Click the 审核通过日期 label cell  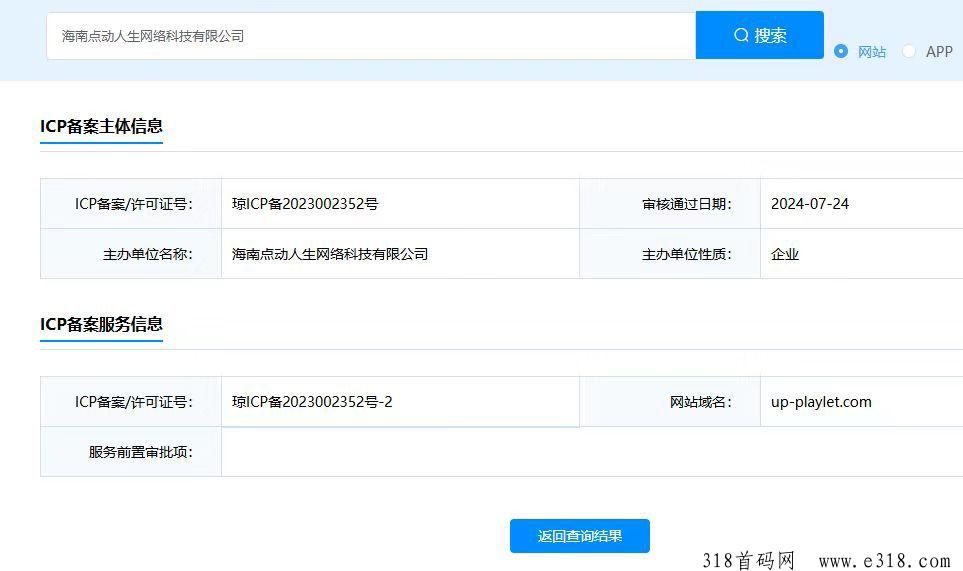670,204
